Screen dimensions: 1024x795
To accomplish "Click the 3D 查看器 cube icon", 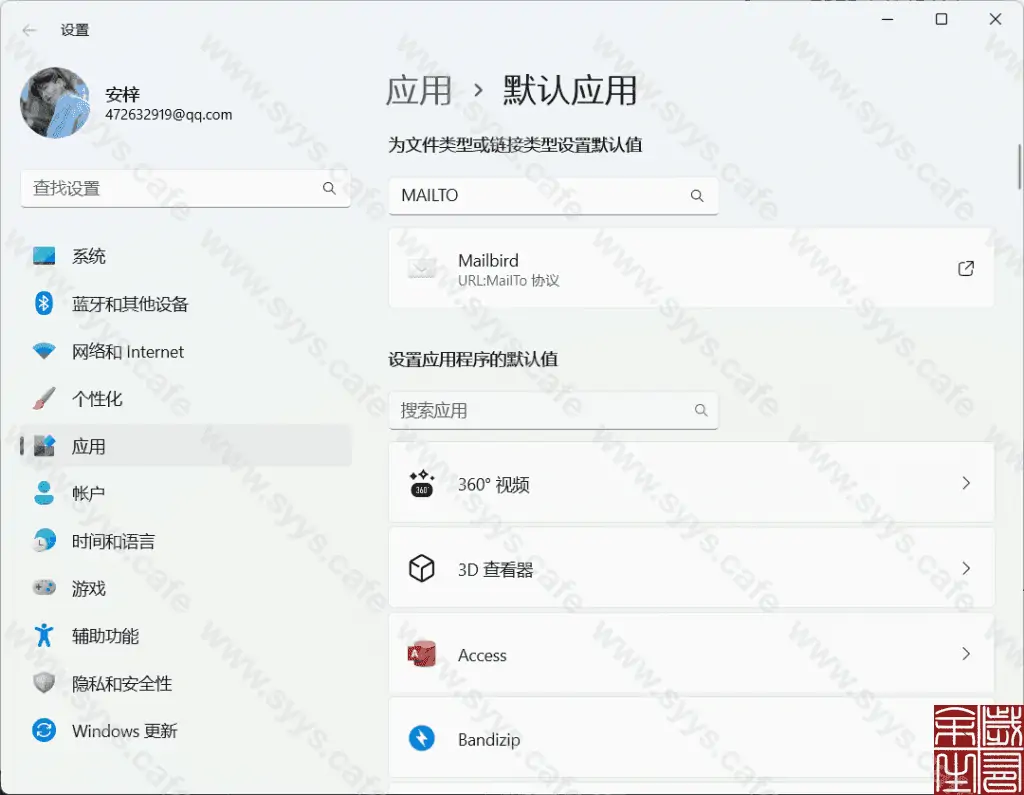I will coord(422,568).
